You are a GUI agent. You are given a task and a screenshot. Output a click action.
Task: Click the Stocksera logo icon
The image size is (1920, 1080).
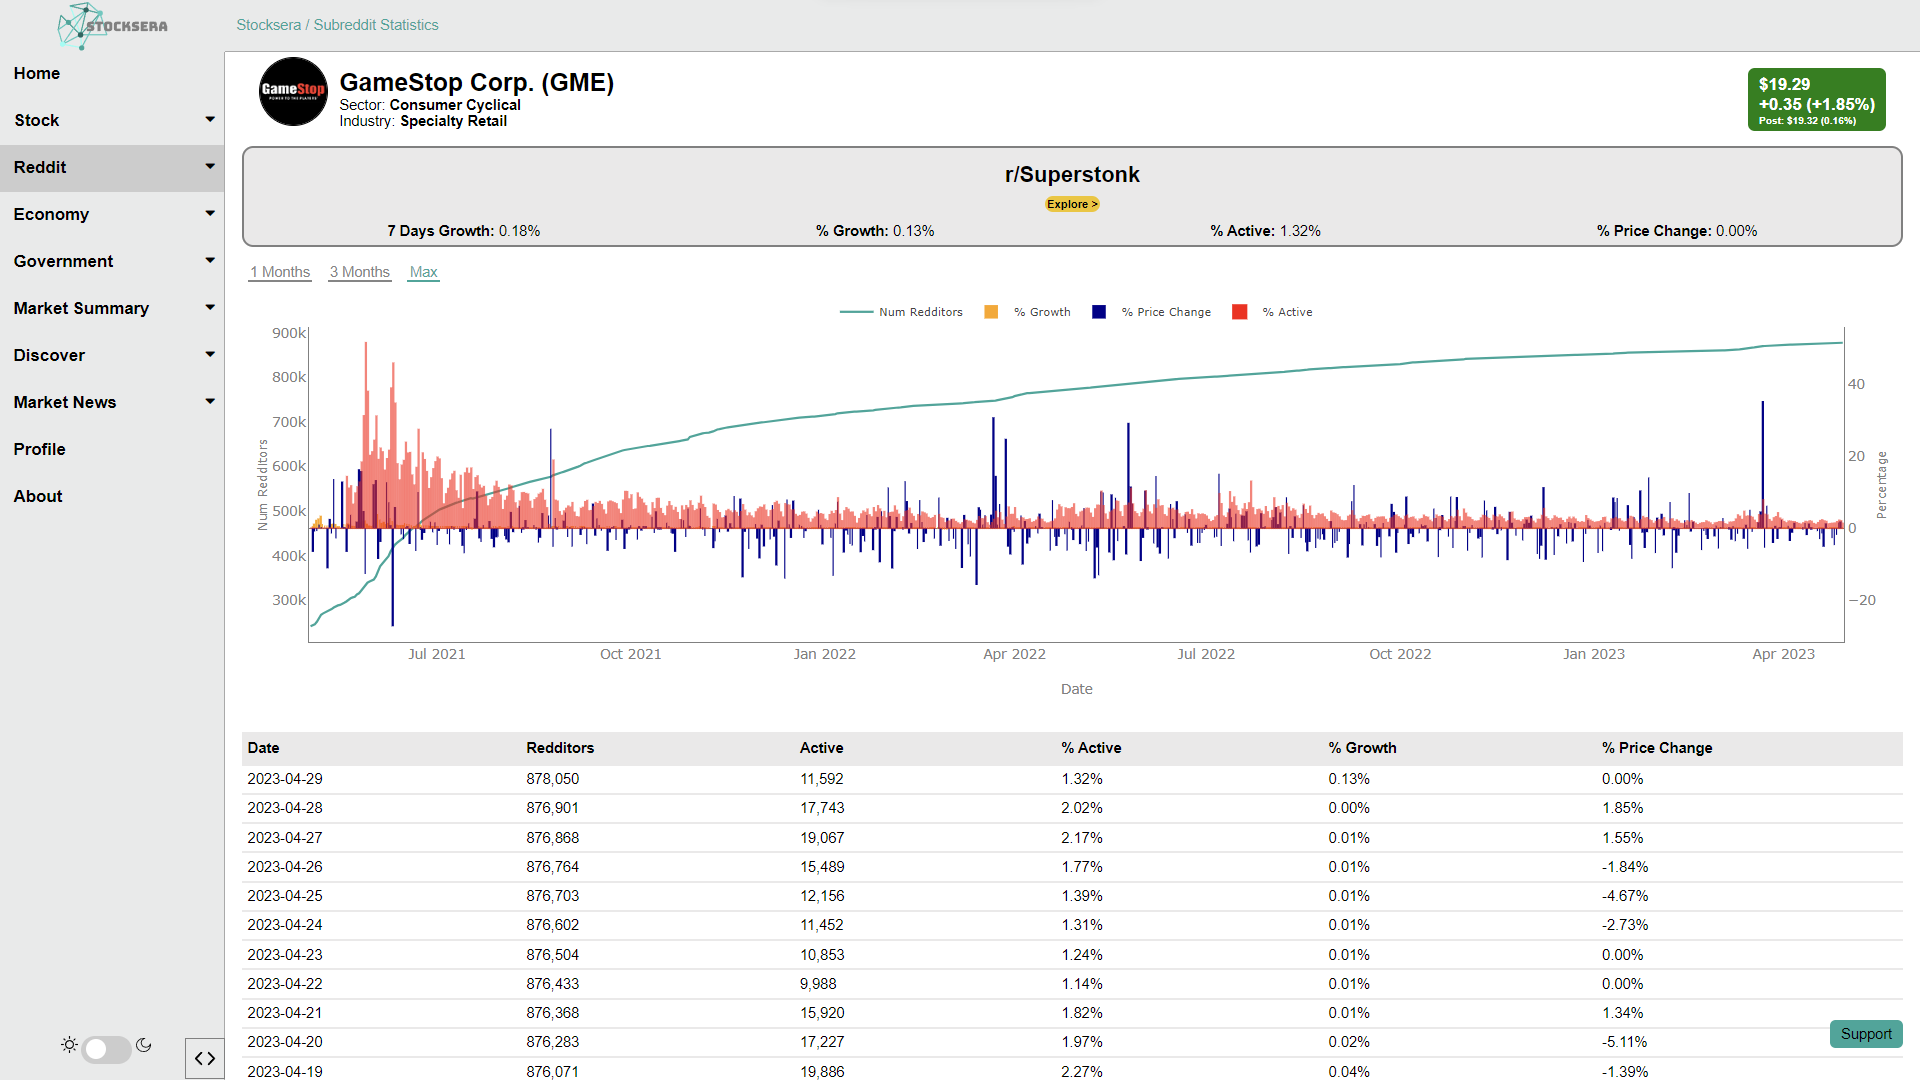point(80,25)
